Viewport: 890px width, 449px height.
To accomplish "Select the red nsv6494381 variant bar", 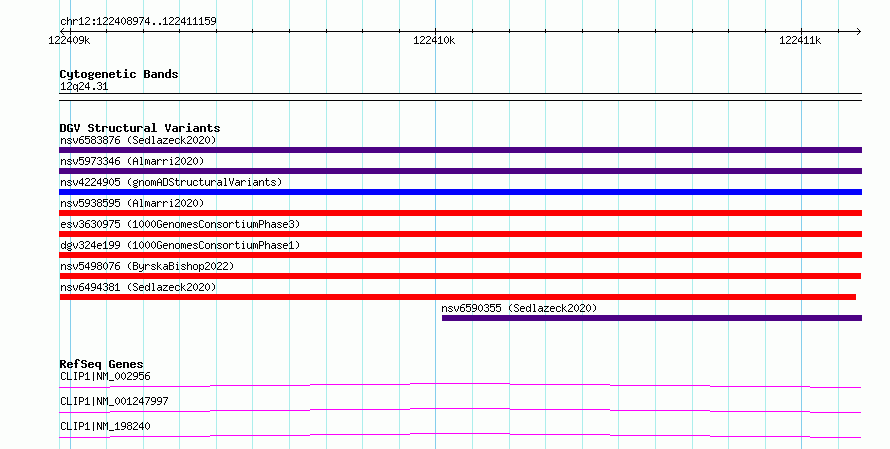I will click(x=457, y=297).
